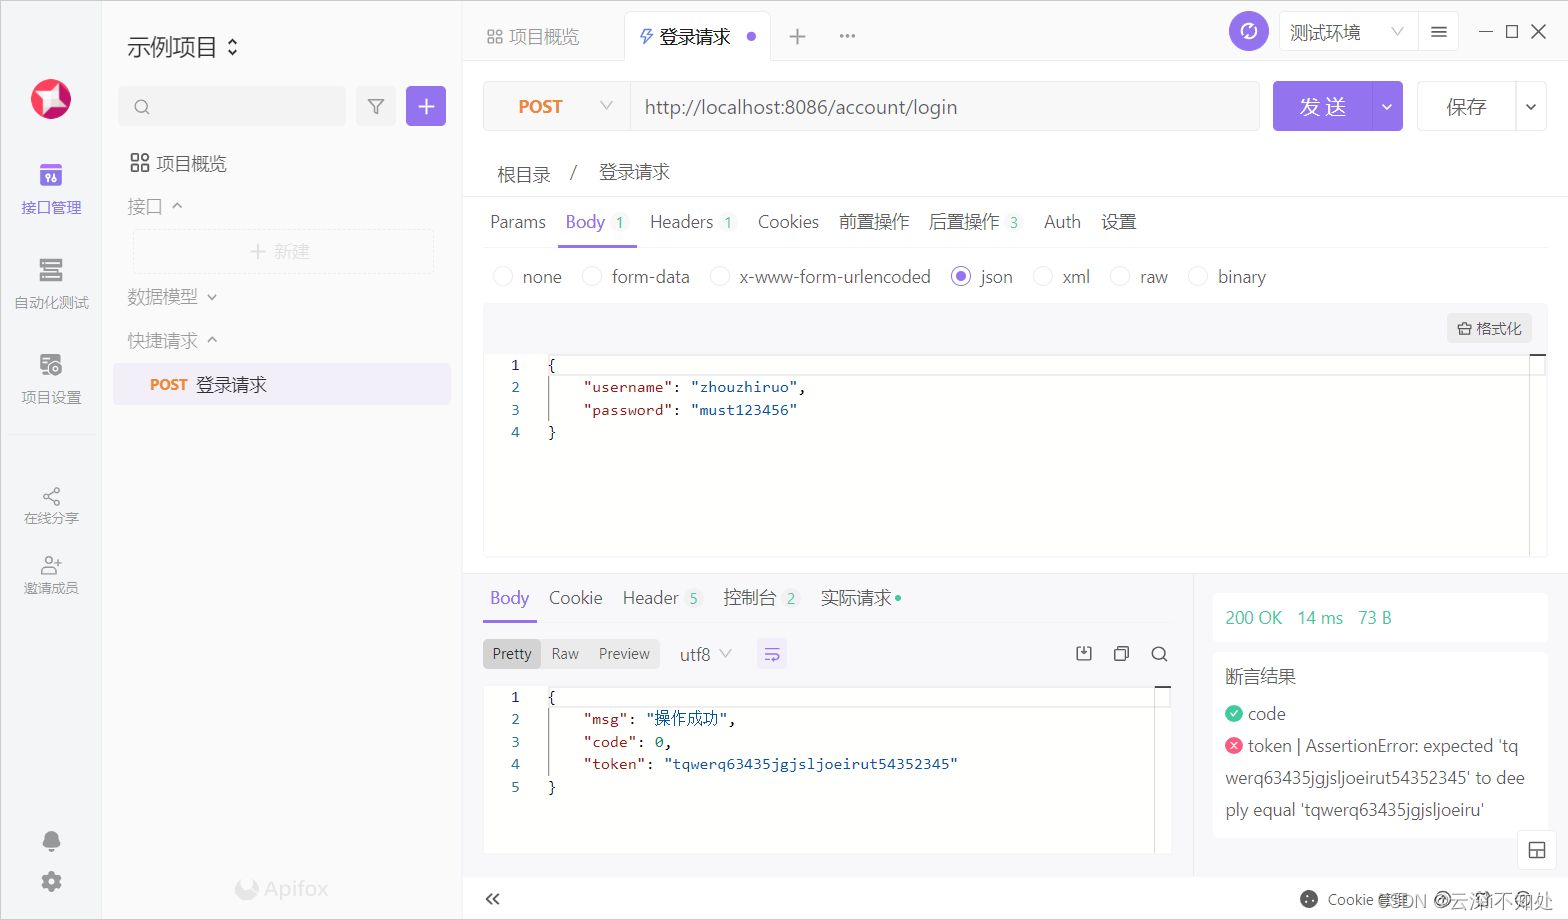Click the Apifox logo avatar
The height and width of the screenshot is (920, 1568).
(51, 99)
